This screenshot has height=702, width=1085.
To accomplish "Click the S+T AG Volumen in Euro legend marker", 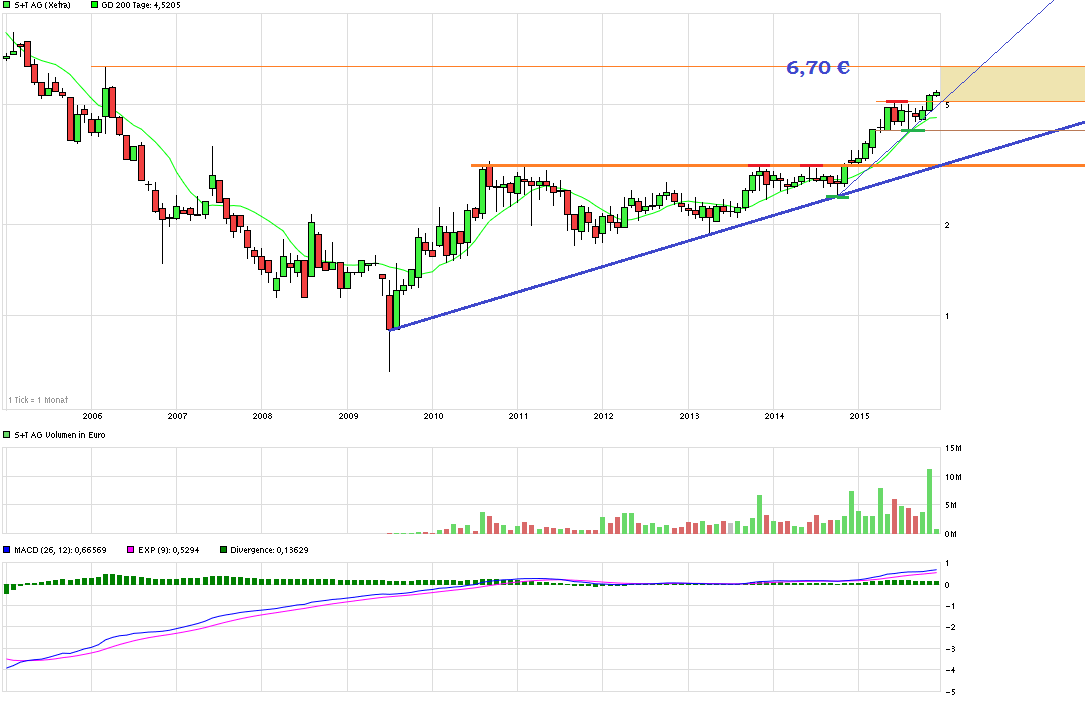I will click(x=8, y=434).
